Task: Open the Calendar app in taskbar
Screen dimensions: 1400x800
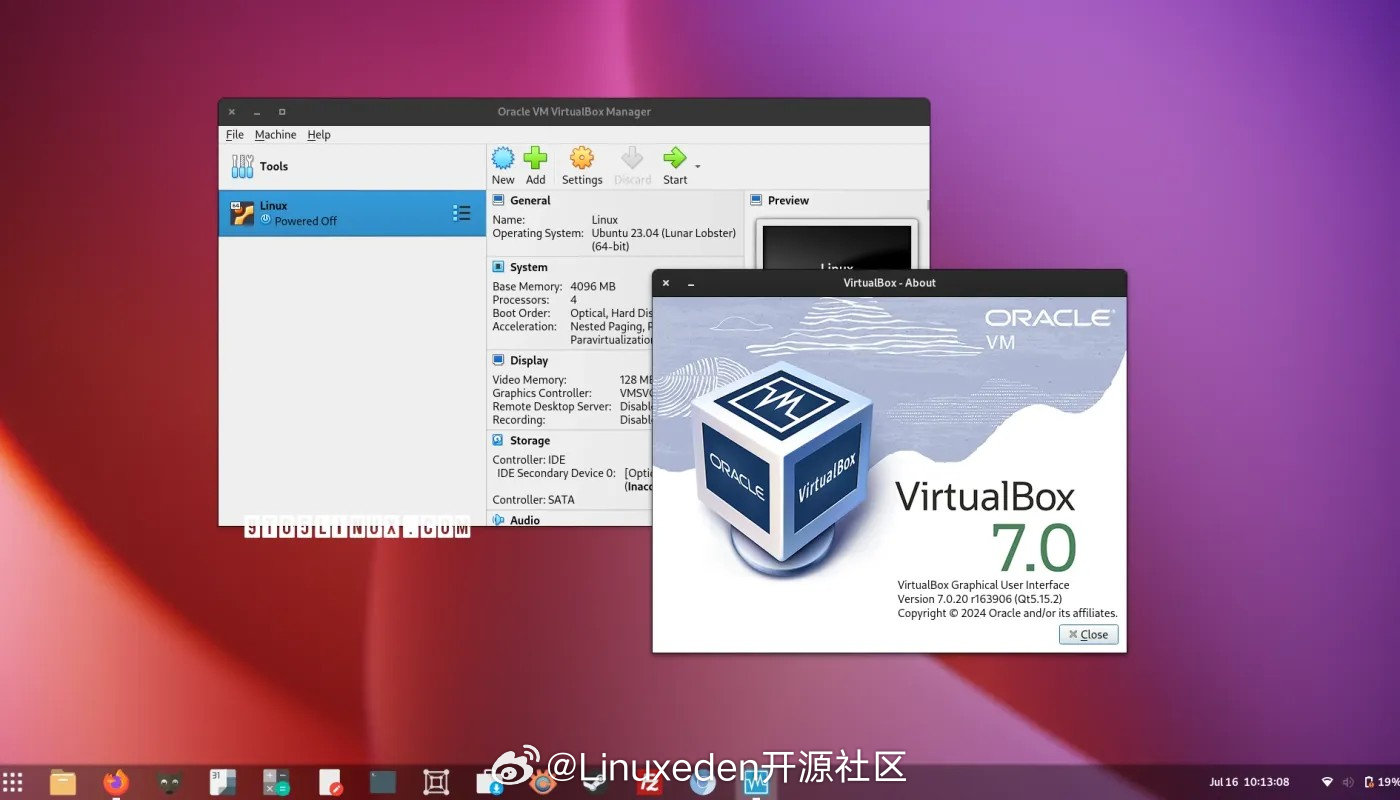Action: pos(223,782)
